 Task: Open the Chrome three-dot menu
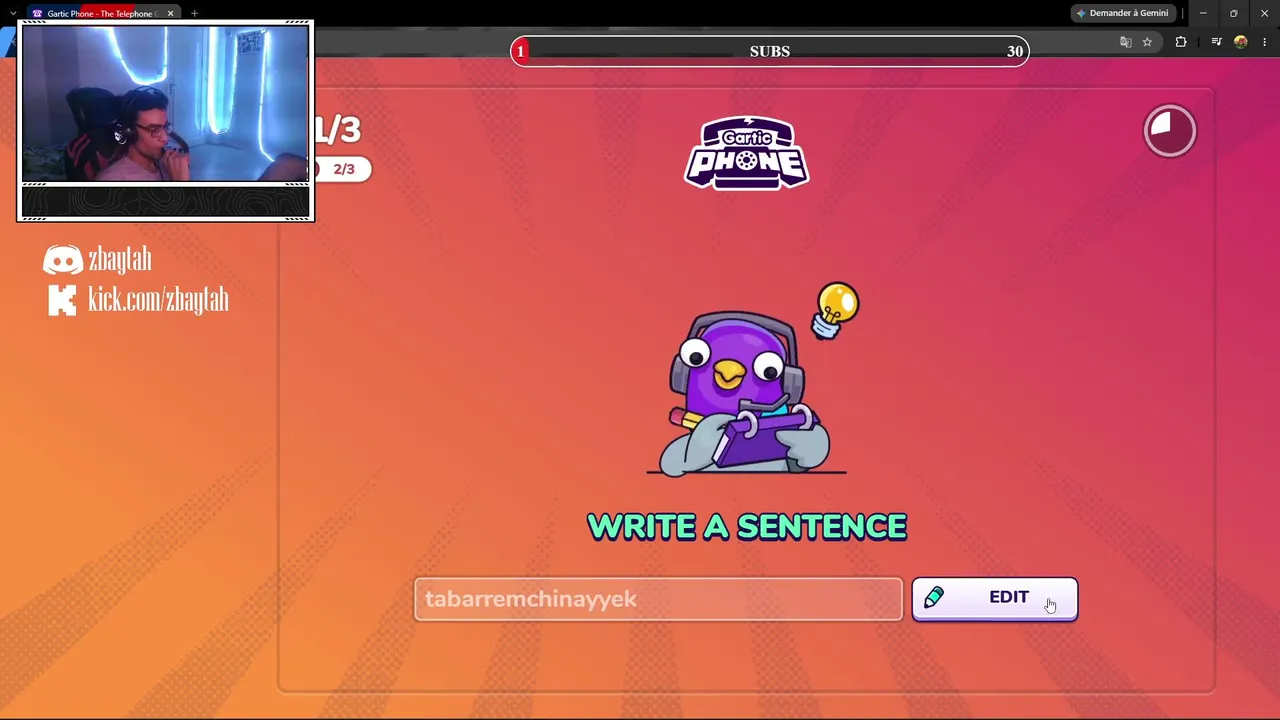click(1264, 42)
